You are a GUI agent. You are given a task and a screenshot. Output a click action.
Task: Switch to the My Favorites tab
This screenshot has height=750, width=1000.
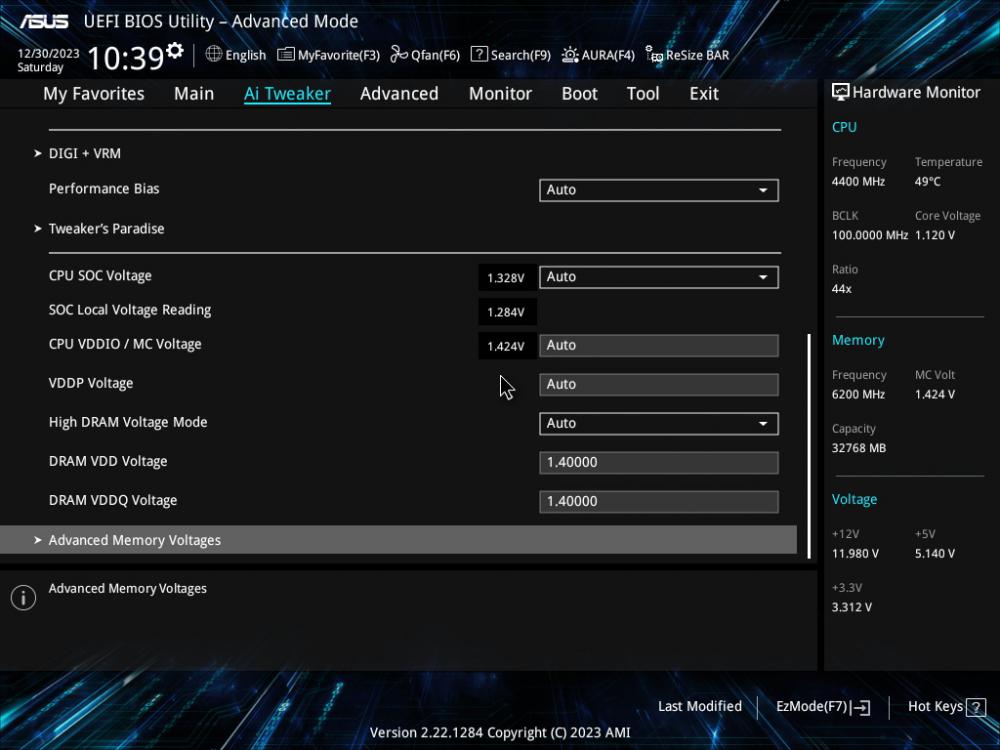94,94
